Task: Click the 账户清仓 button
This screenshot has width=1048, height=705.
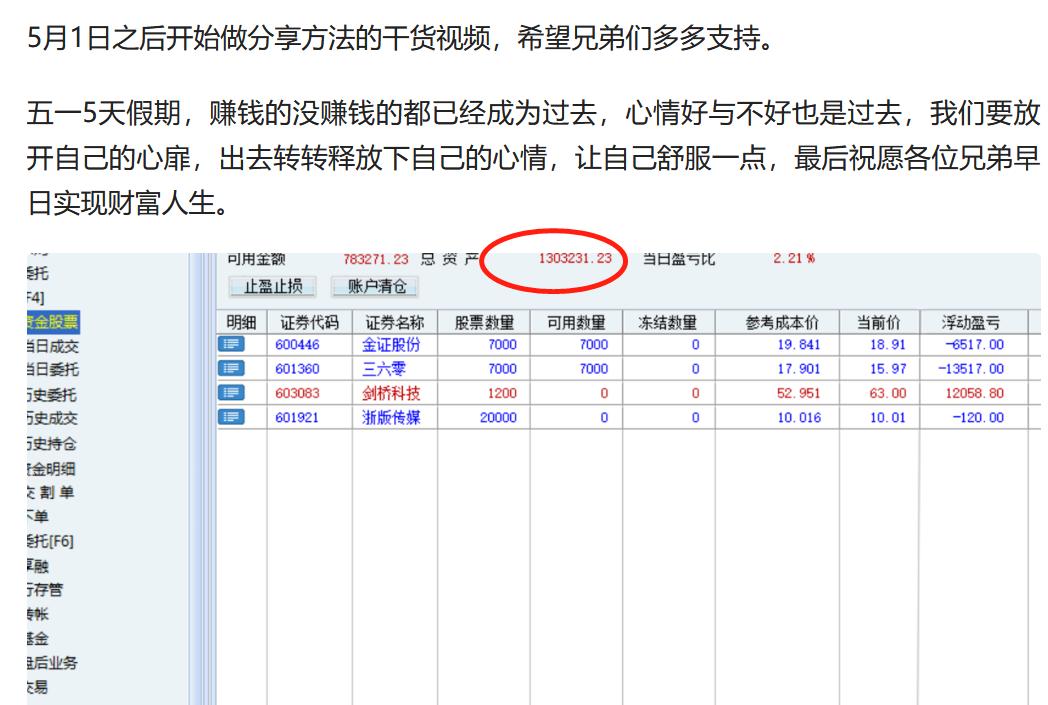Action: point(377,286)
